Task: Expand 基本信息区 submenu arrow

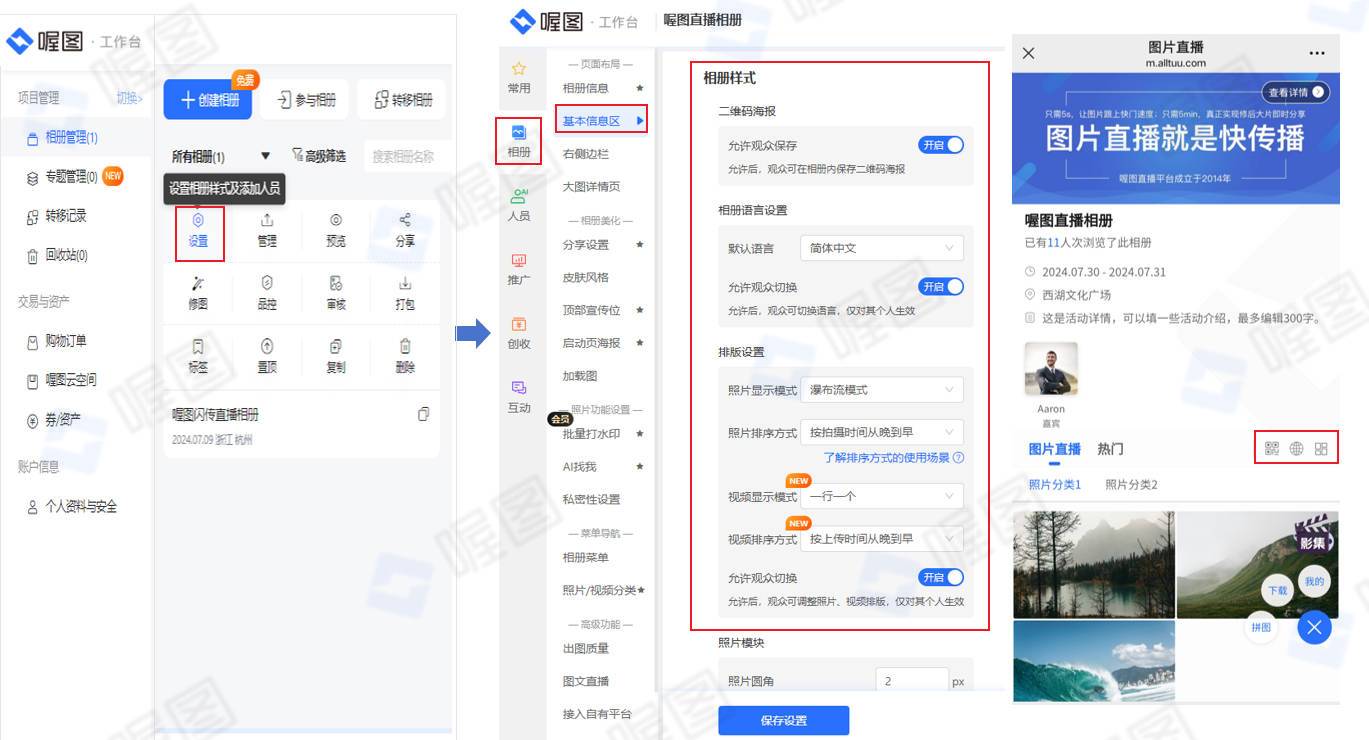Action: click(x=640, y=121)
